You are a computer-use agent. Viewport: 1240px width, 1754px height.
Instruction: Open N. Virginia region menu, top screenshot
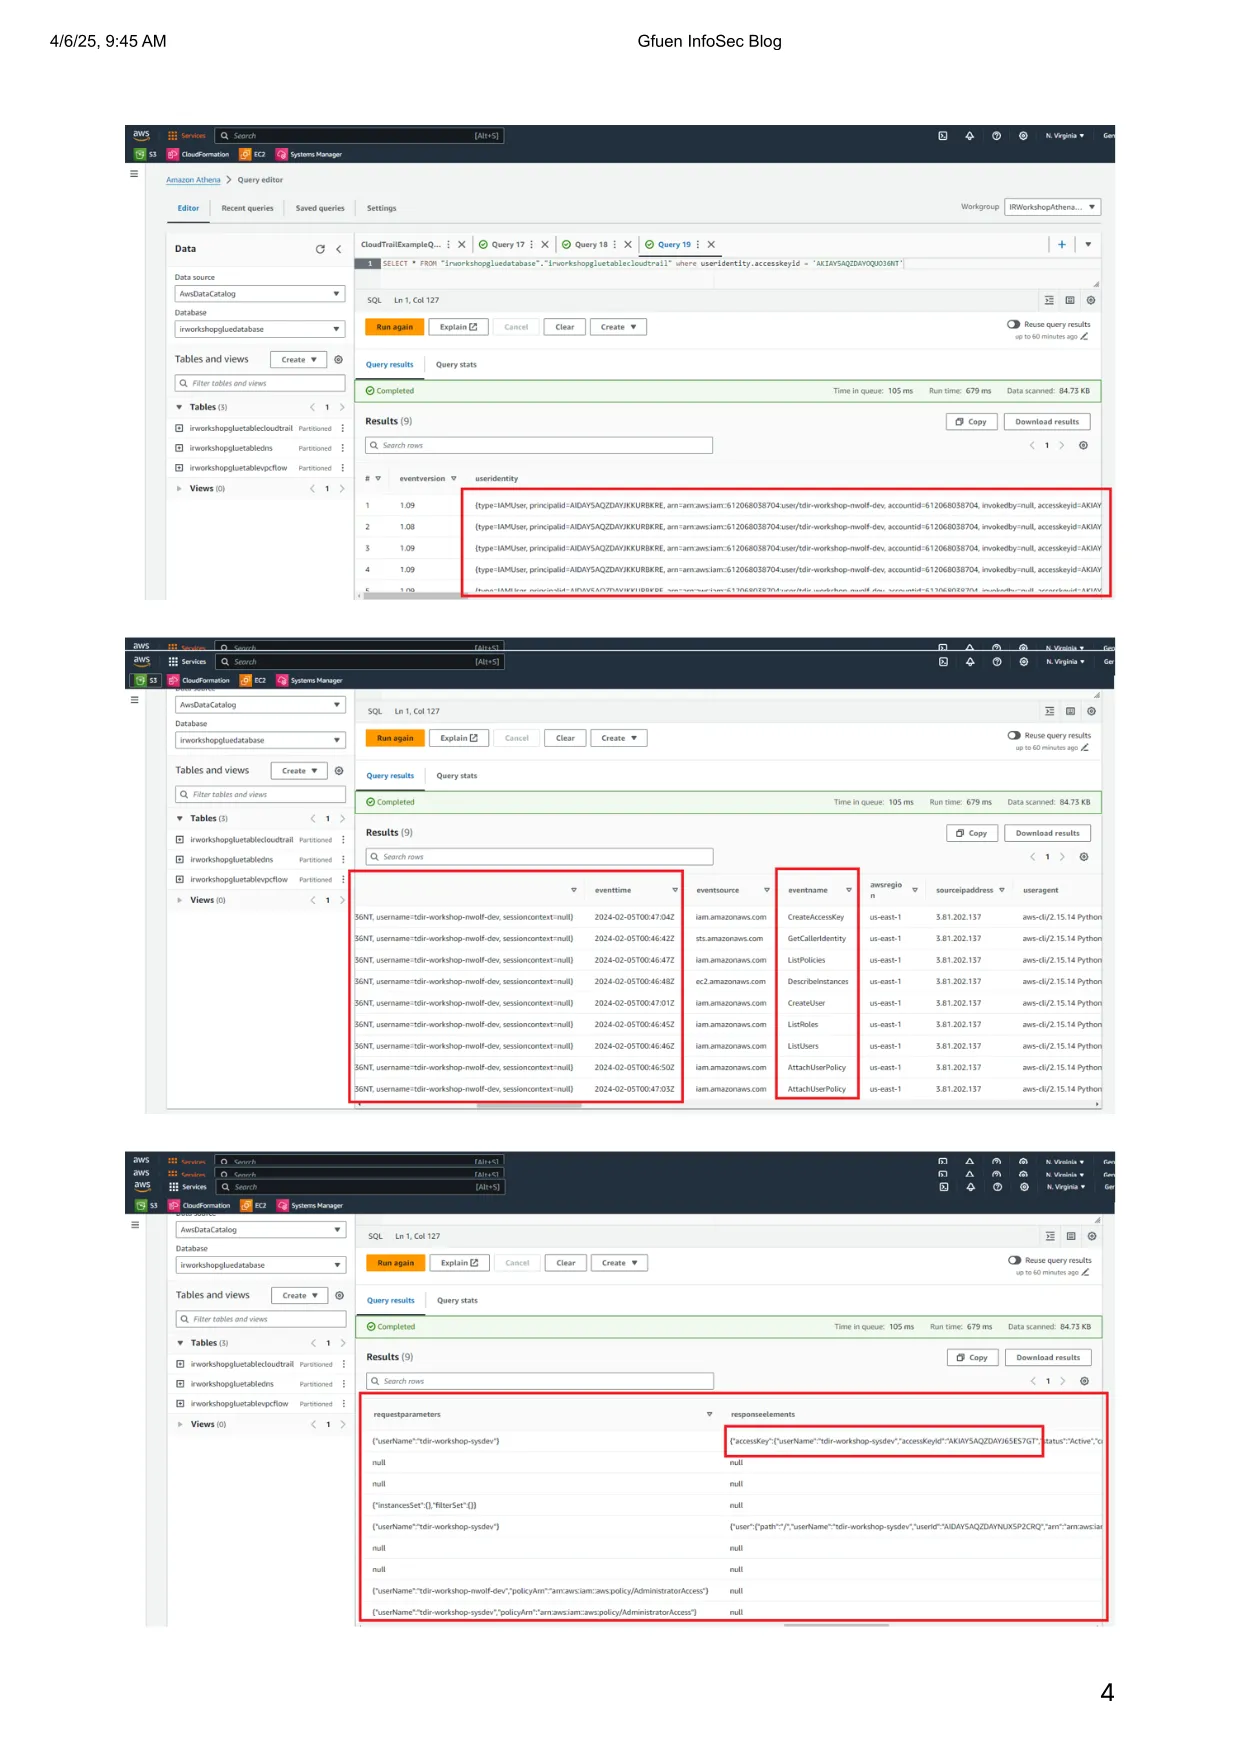1065,136
